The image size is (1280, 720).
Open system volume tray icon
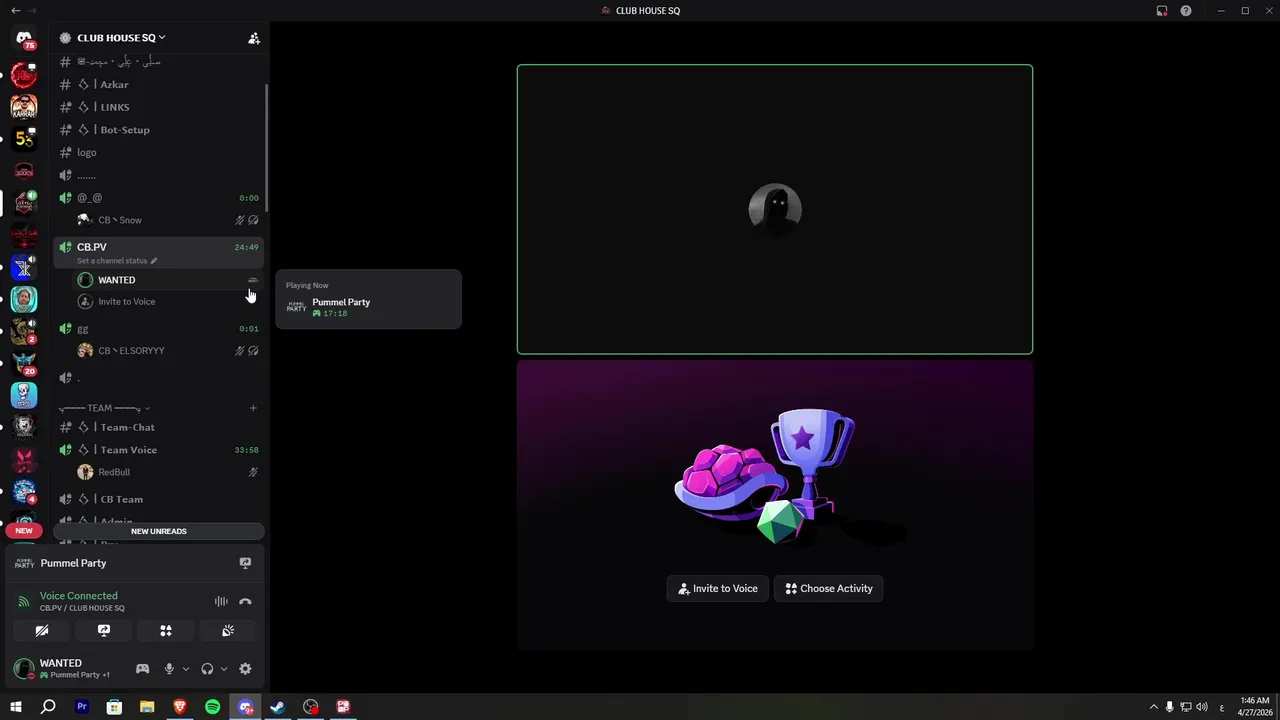1202,707
